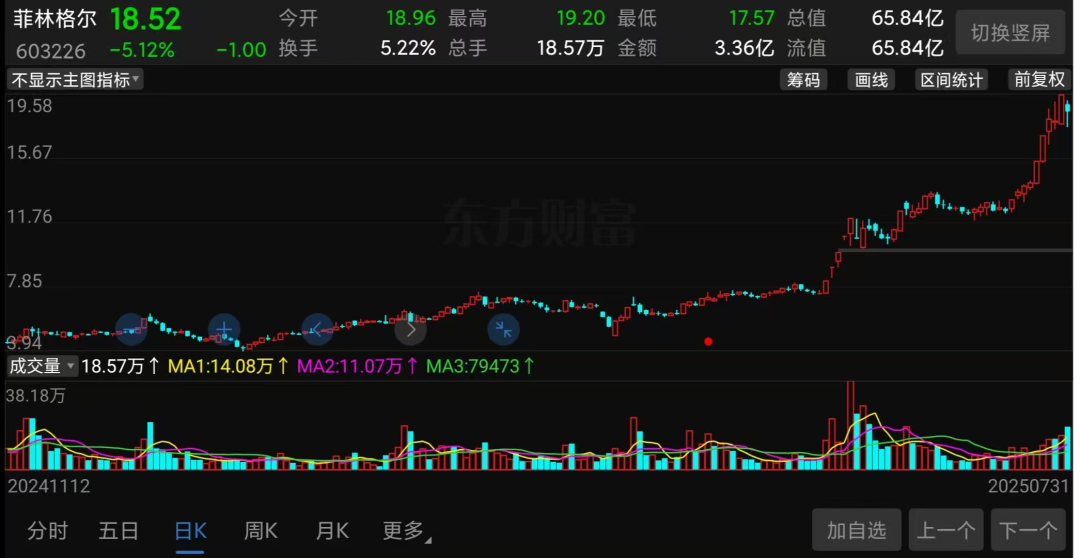Click the scroll-right chevron circle icon on chart
The width and height of the screenshot is (1080, 558).
411,329
